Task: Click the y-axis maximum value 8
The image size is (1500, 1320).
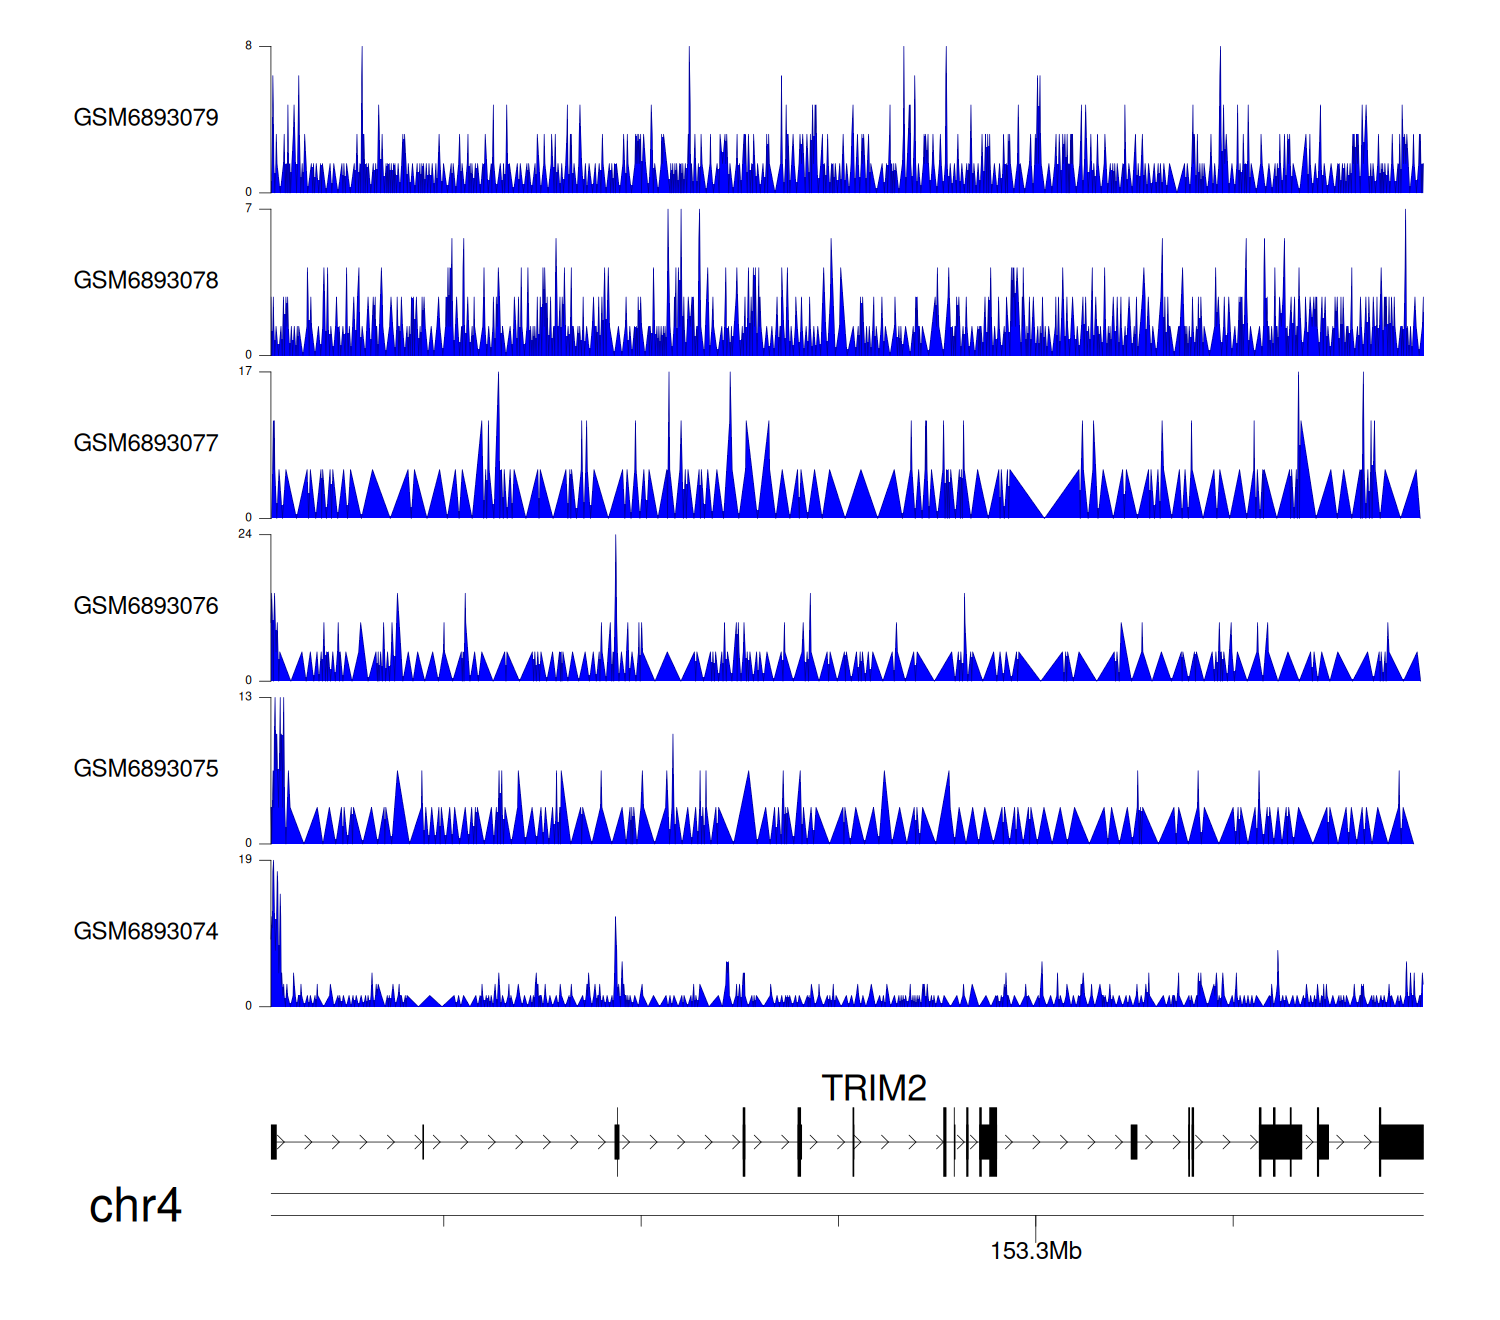Action: (248, 46)
